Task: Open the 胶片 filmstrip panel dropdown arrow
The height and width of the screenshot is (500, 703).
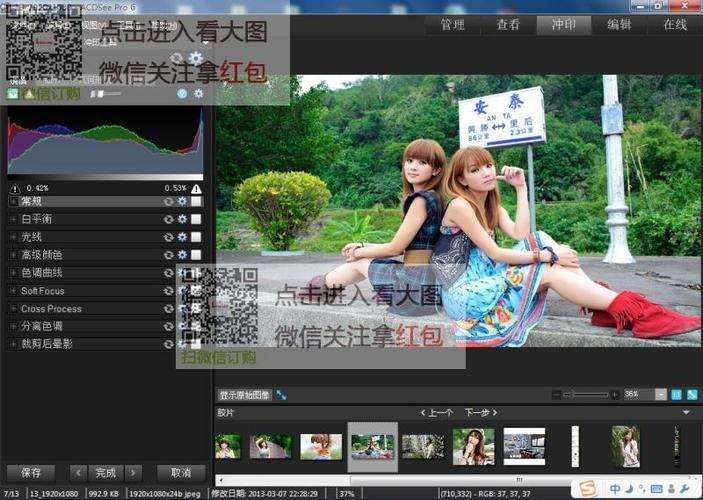Action: pyautogui.click(x=686, y=413)
